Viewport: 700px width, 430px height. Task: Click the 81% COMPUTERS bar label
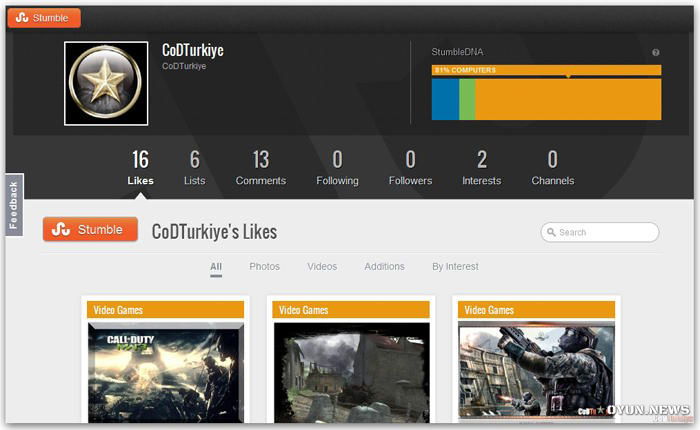(466, 70)
